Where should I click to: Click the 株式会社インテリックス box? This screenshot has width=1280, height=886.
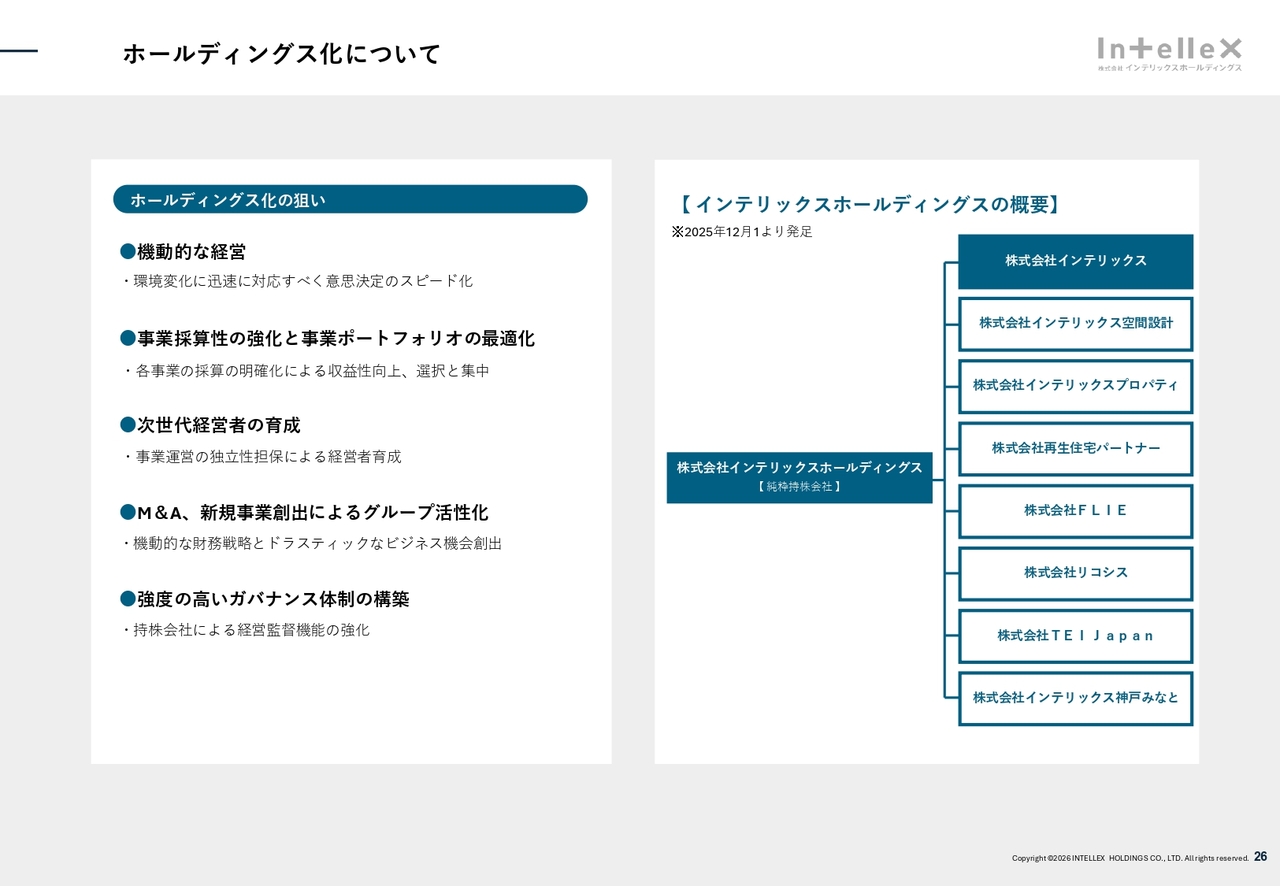(1075, 261)
